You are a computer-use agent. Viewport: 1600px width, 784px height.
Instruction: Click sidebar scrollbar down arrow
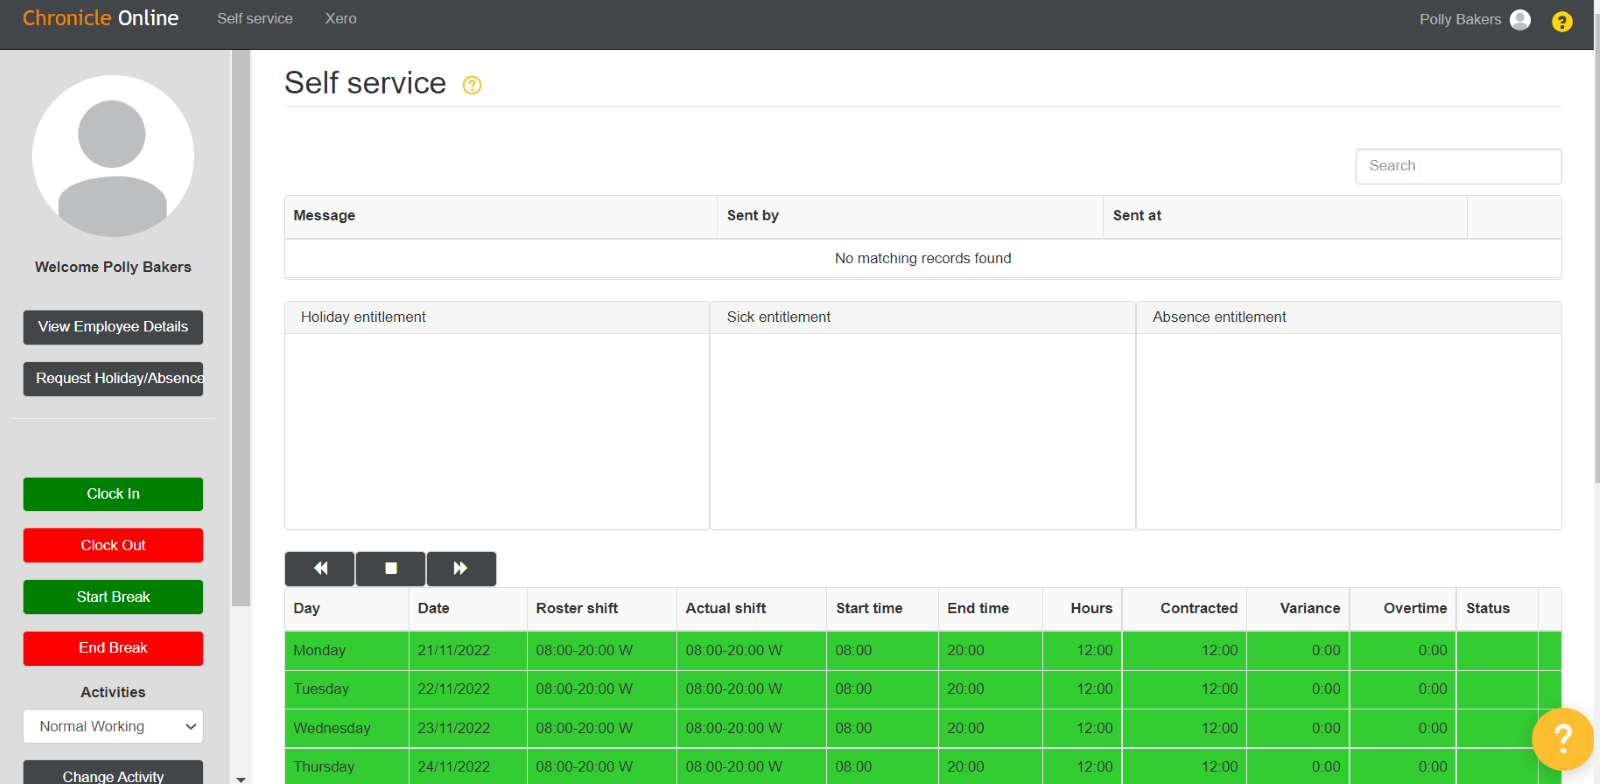pyautogui.click(x=241, y=778)
